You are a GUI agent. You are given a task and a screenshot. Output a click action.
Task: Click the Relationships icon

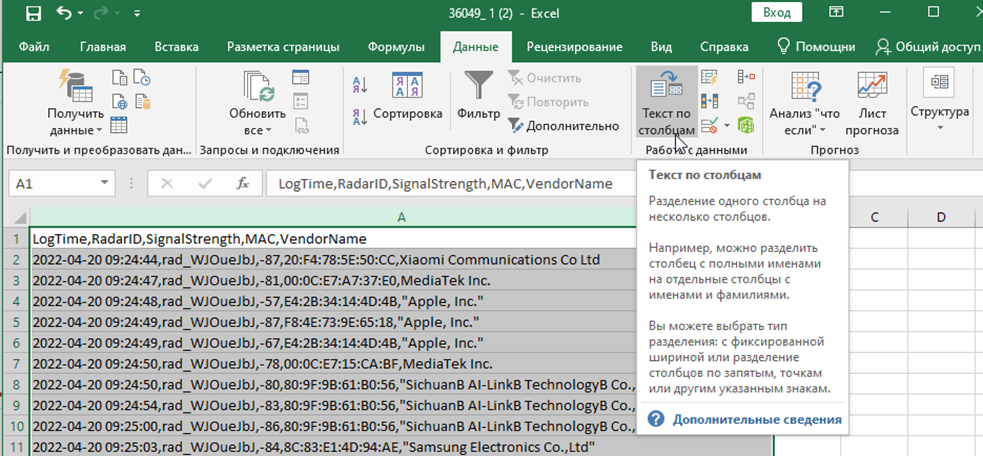click(746, 100)
